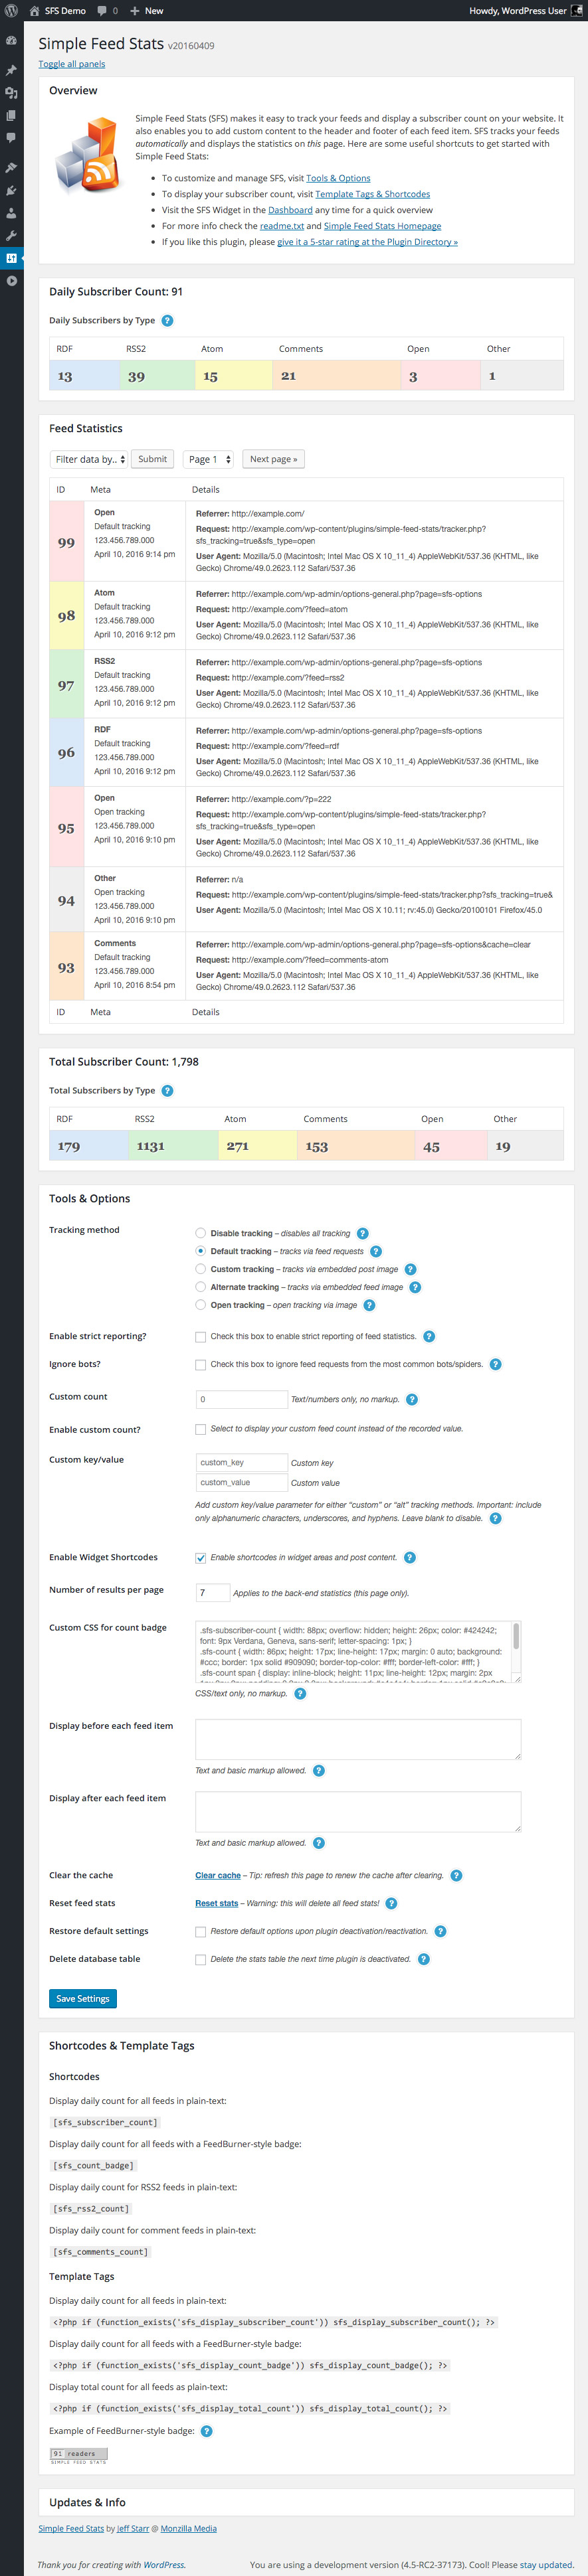The height and width of the screenshot is (2576, 588).
Task: Open the Page 1 dropdown
Action: pos(208,459)
